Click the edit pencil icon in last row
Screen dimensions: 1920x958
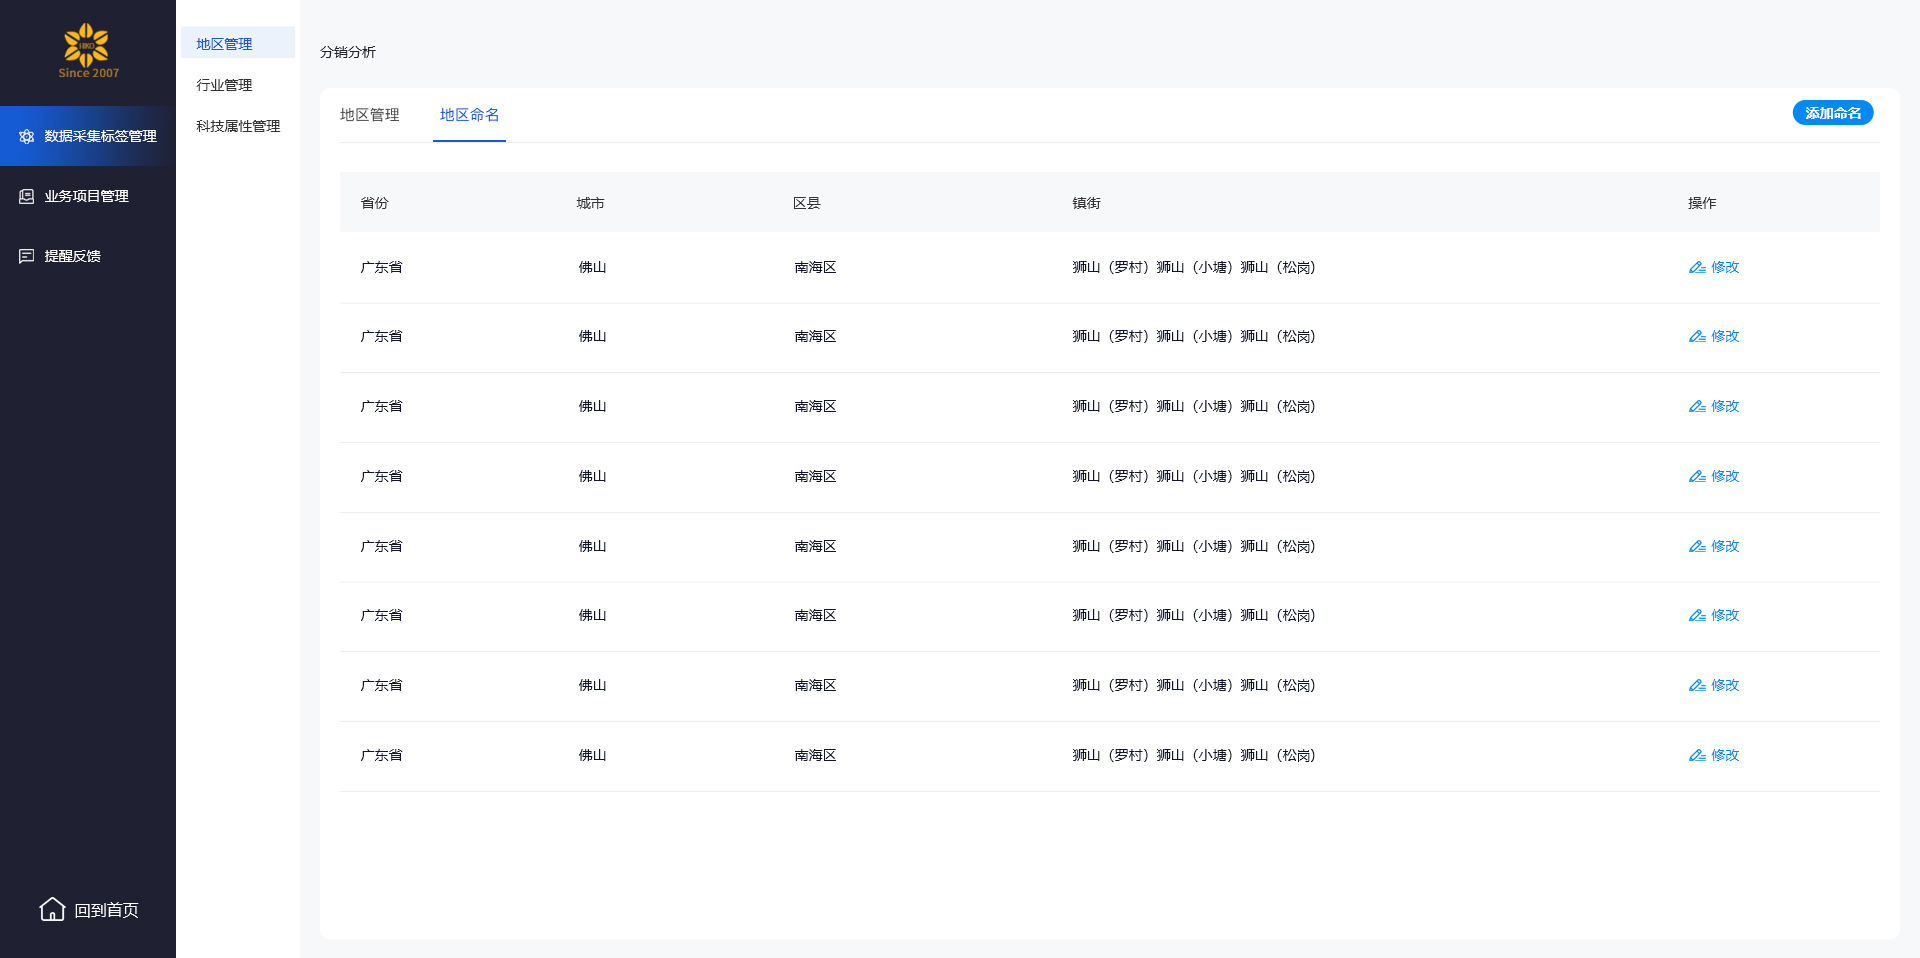coord(1697,755)
